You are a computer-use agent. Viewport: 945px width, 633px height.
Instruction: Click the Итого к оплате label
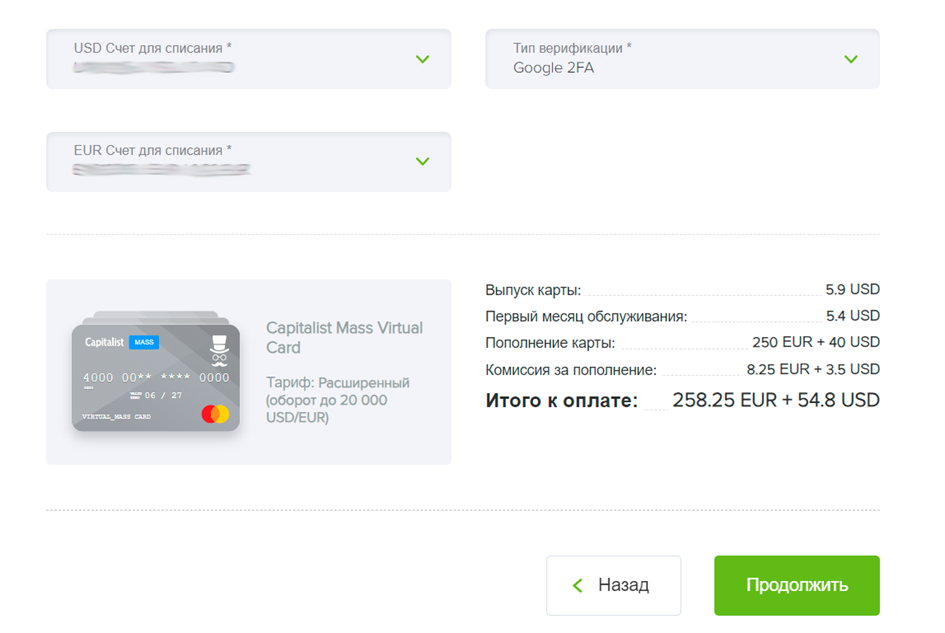561,400
